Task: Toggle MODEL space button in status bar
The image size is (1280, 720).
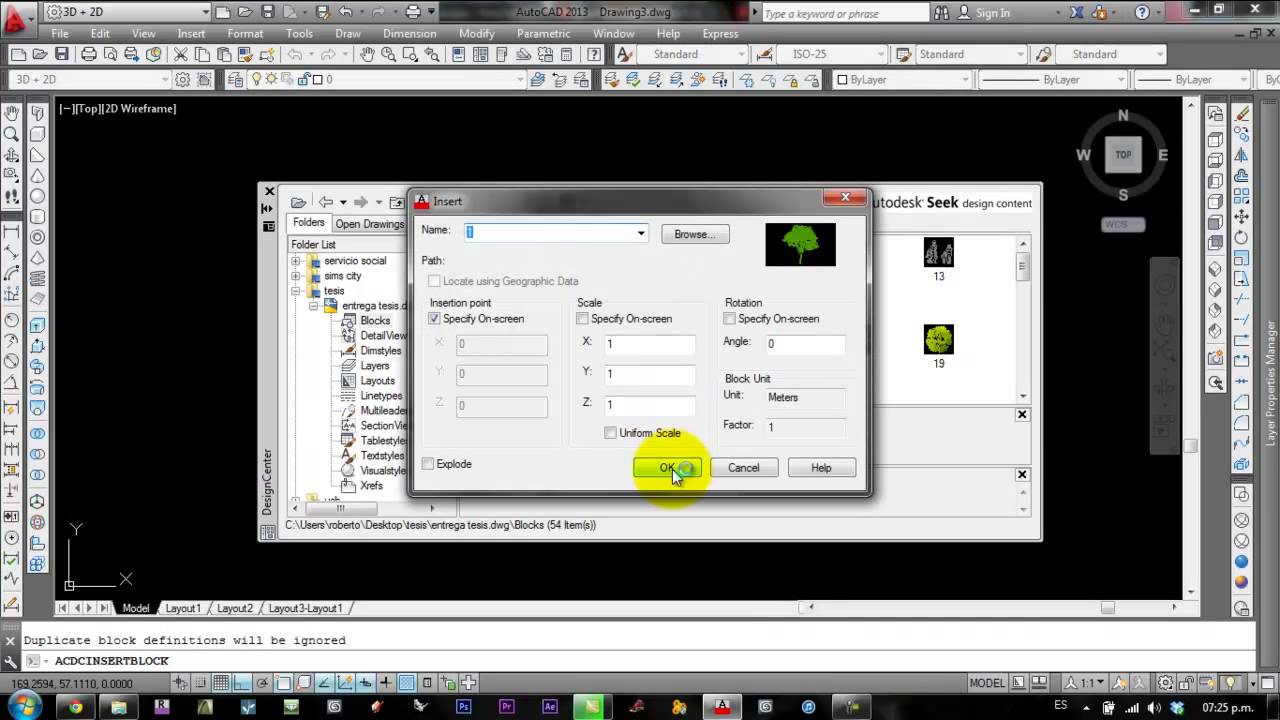Action: [x=987, y=683]
